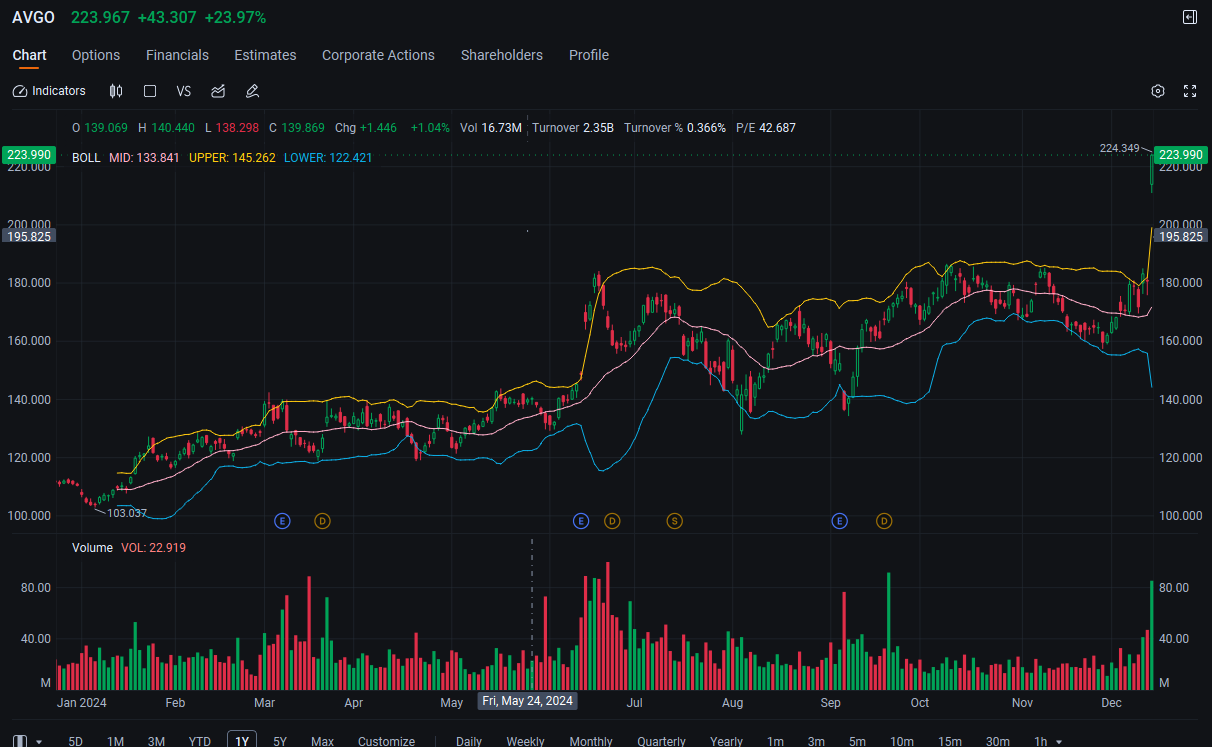Click the area chart overlay icon
The width and height of the screenshot is (1212, 747).
[x=218, y=91]
